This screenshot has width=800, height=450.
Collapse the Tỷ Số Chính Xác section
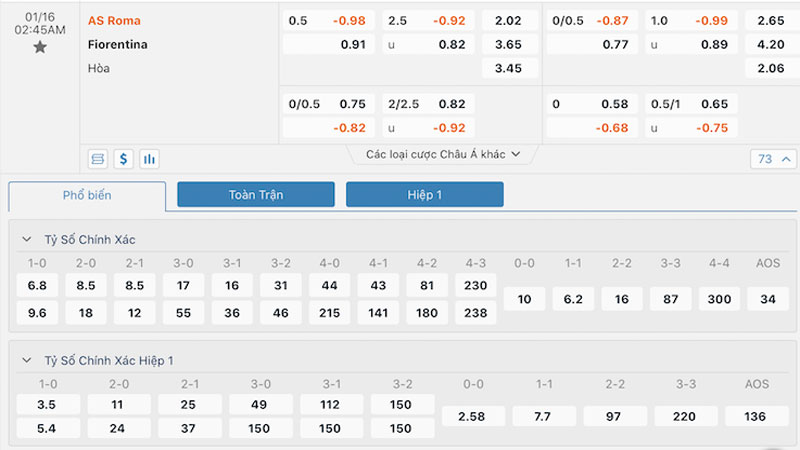[26, 240]
